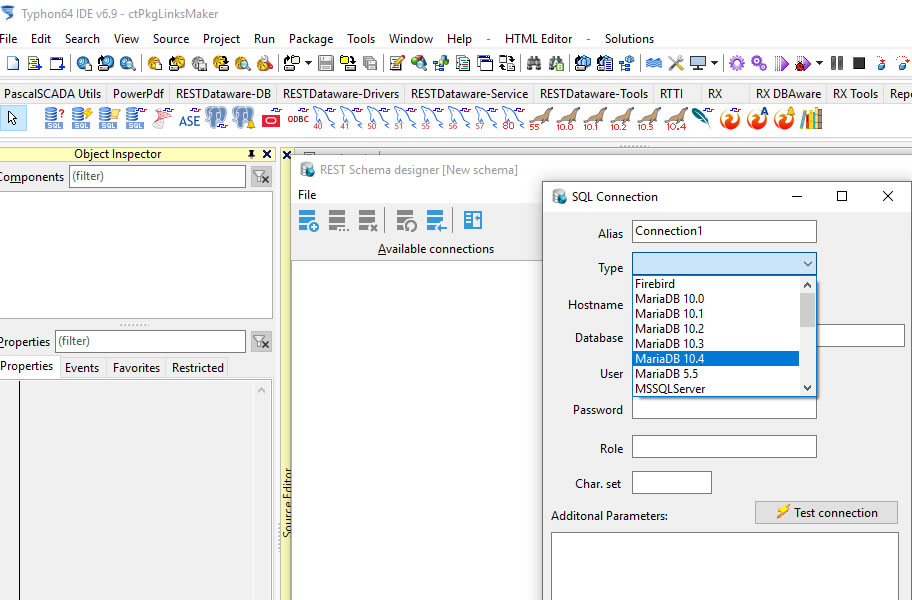
Task: Pick the ASE component in the palette
Action: tap(190, 119)
